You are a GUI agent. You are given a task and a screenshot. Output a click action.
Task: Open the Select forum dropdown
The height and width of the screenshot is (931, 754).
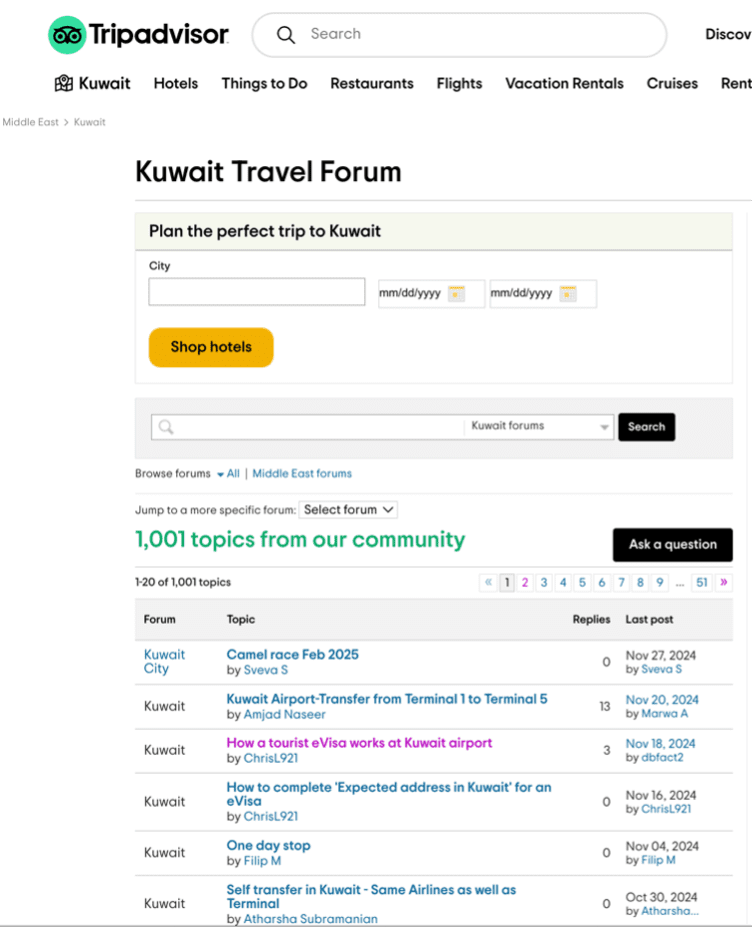tap(348, 509)
